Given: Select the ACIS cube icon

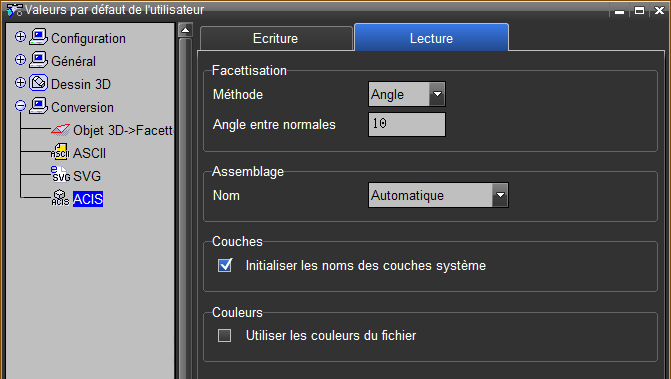Looking at the screenshot, I should click(x=60, y=198).
